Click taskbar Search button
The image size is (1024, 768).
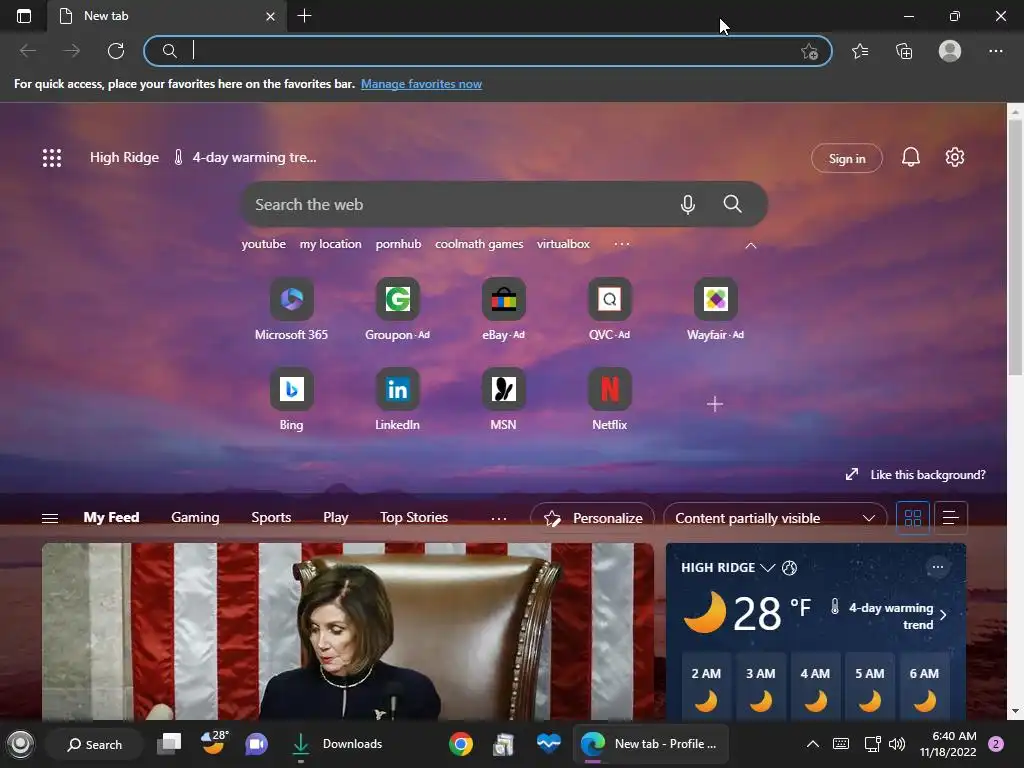(x=94, y=744)
